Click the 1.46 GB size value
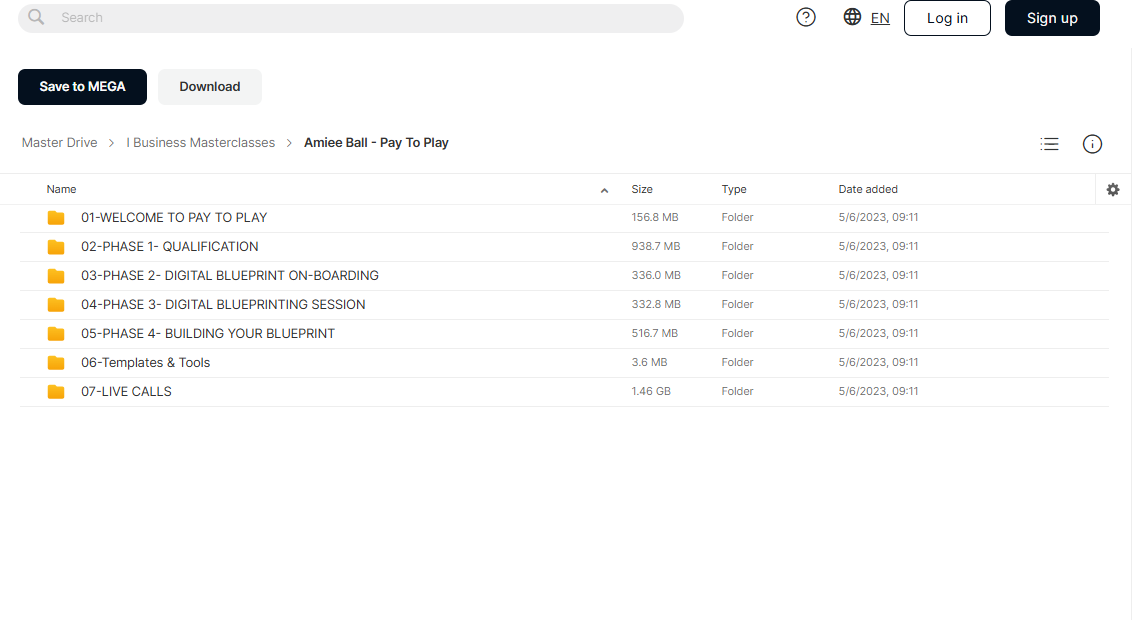The image size is (1132, 620). [x=650, y=391]
